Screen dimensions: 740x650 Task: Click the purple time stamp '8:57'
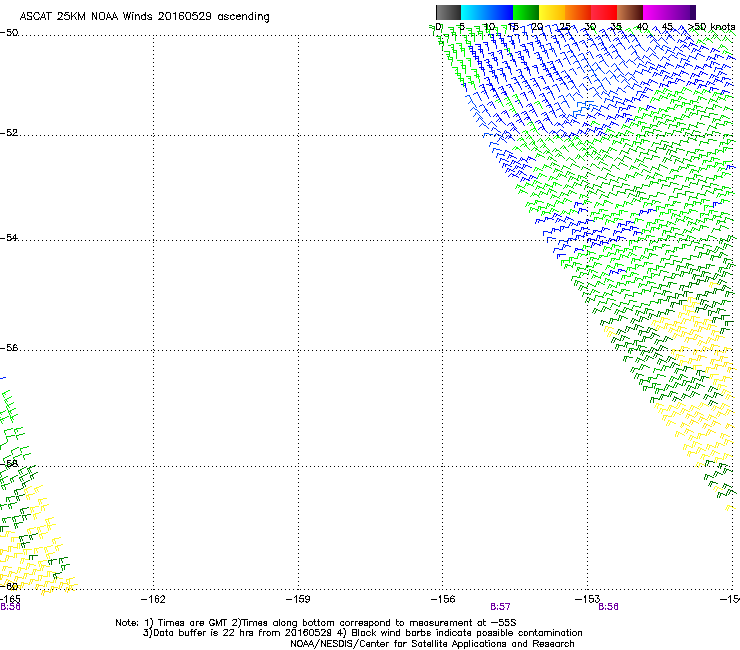(500, 607)
